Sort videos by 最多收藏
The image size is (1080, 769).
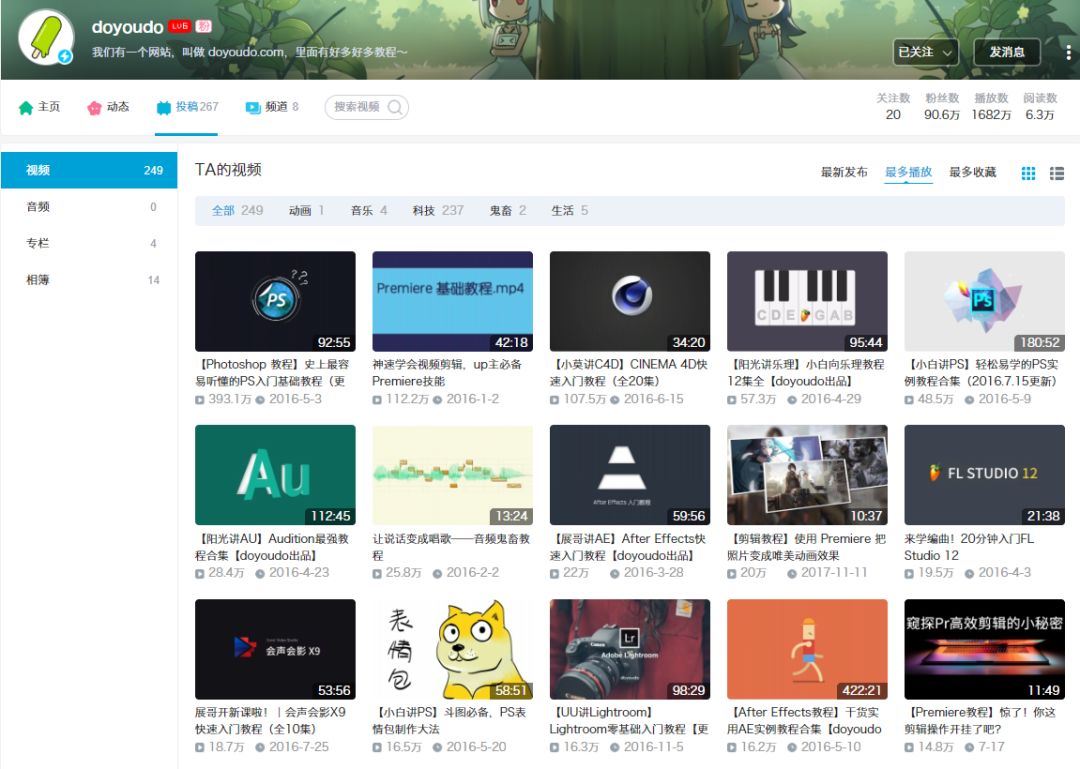[x=973, y=172]
